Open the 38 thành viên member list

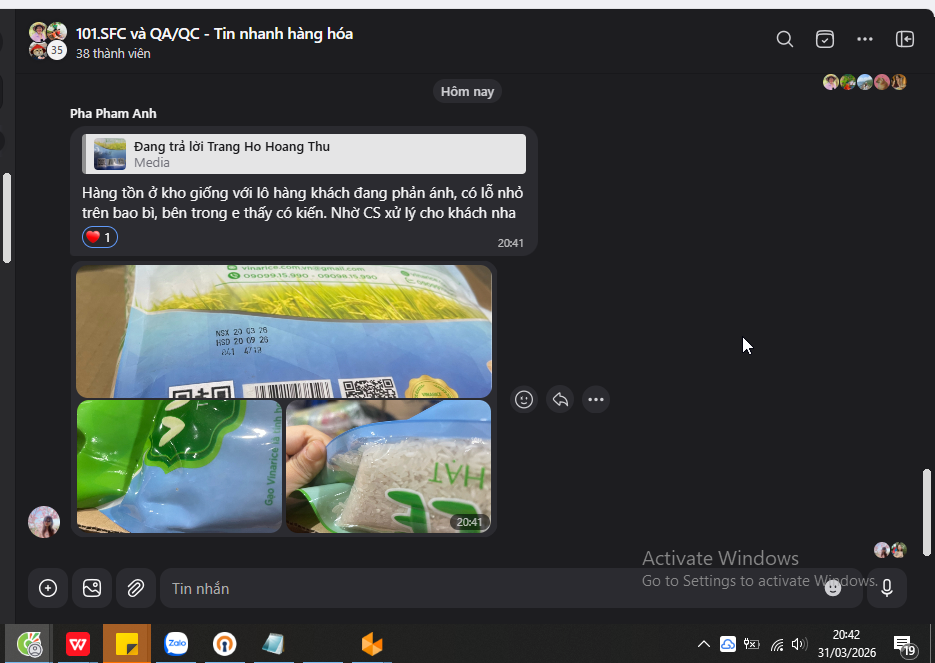coord(113,54)
